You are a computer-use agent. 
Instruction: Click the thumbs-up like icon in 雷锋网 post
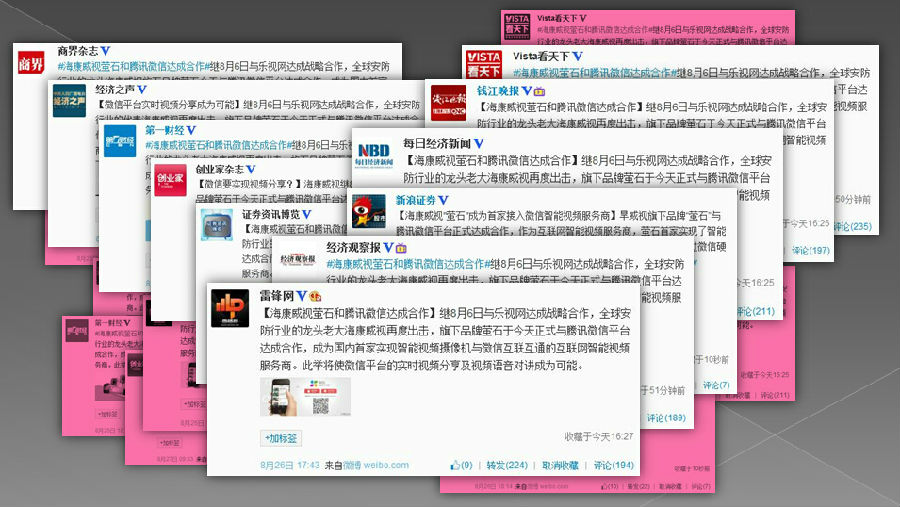tap(455, 465)
